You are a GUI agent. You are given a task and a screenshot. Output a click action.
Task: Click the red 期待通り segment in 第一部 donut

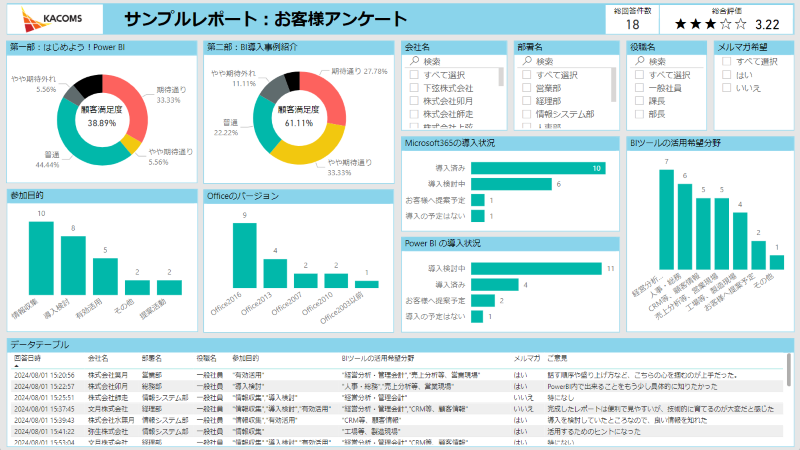(x=134, y=105)
